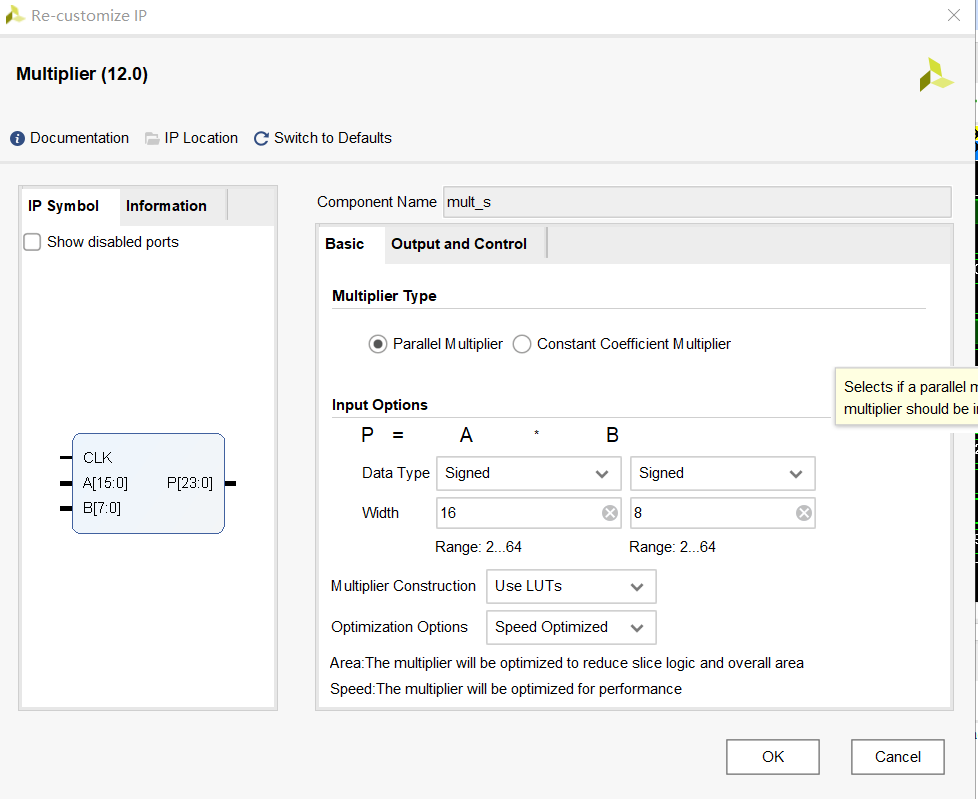Click the Vivado icon in title bar
This screenshot has width=978, height=799.
[15, 16]
